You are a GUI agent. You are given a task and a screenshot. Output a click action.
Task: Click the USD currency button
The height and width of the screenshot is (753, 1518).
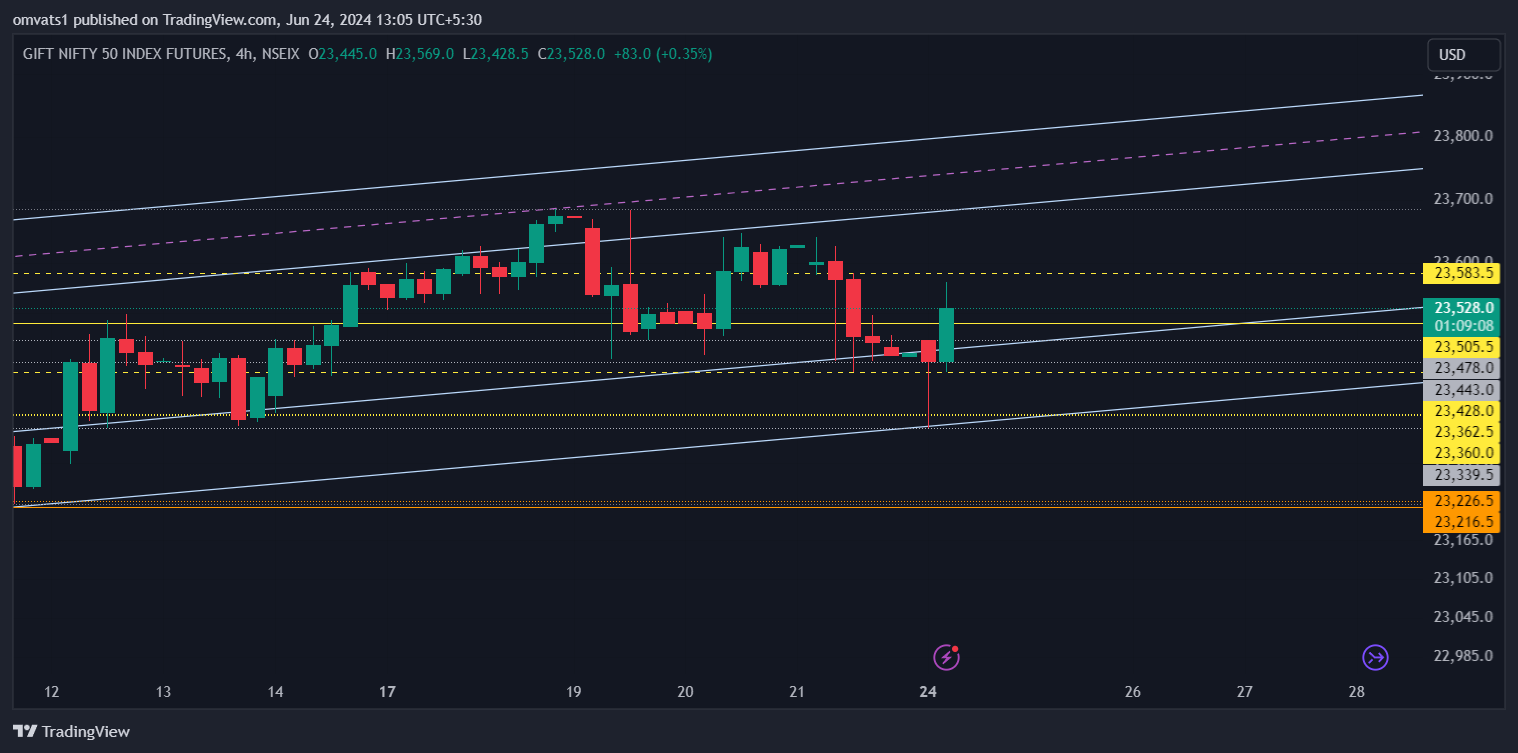click(x=1463, y=55)
